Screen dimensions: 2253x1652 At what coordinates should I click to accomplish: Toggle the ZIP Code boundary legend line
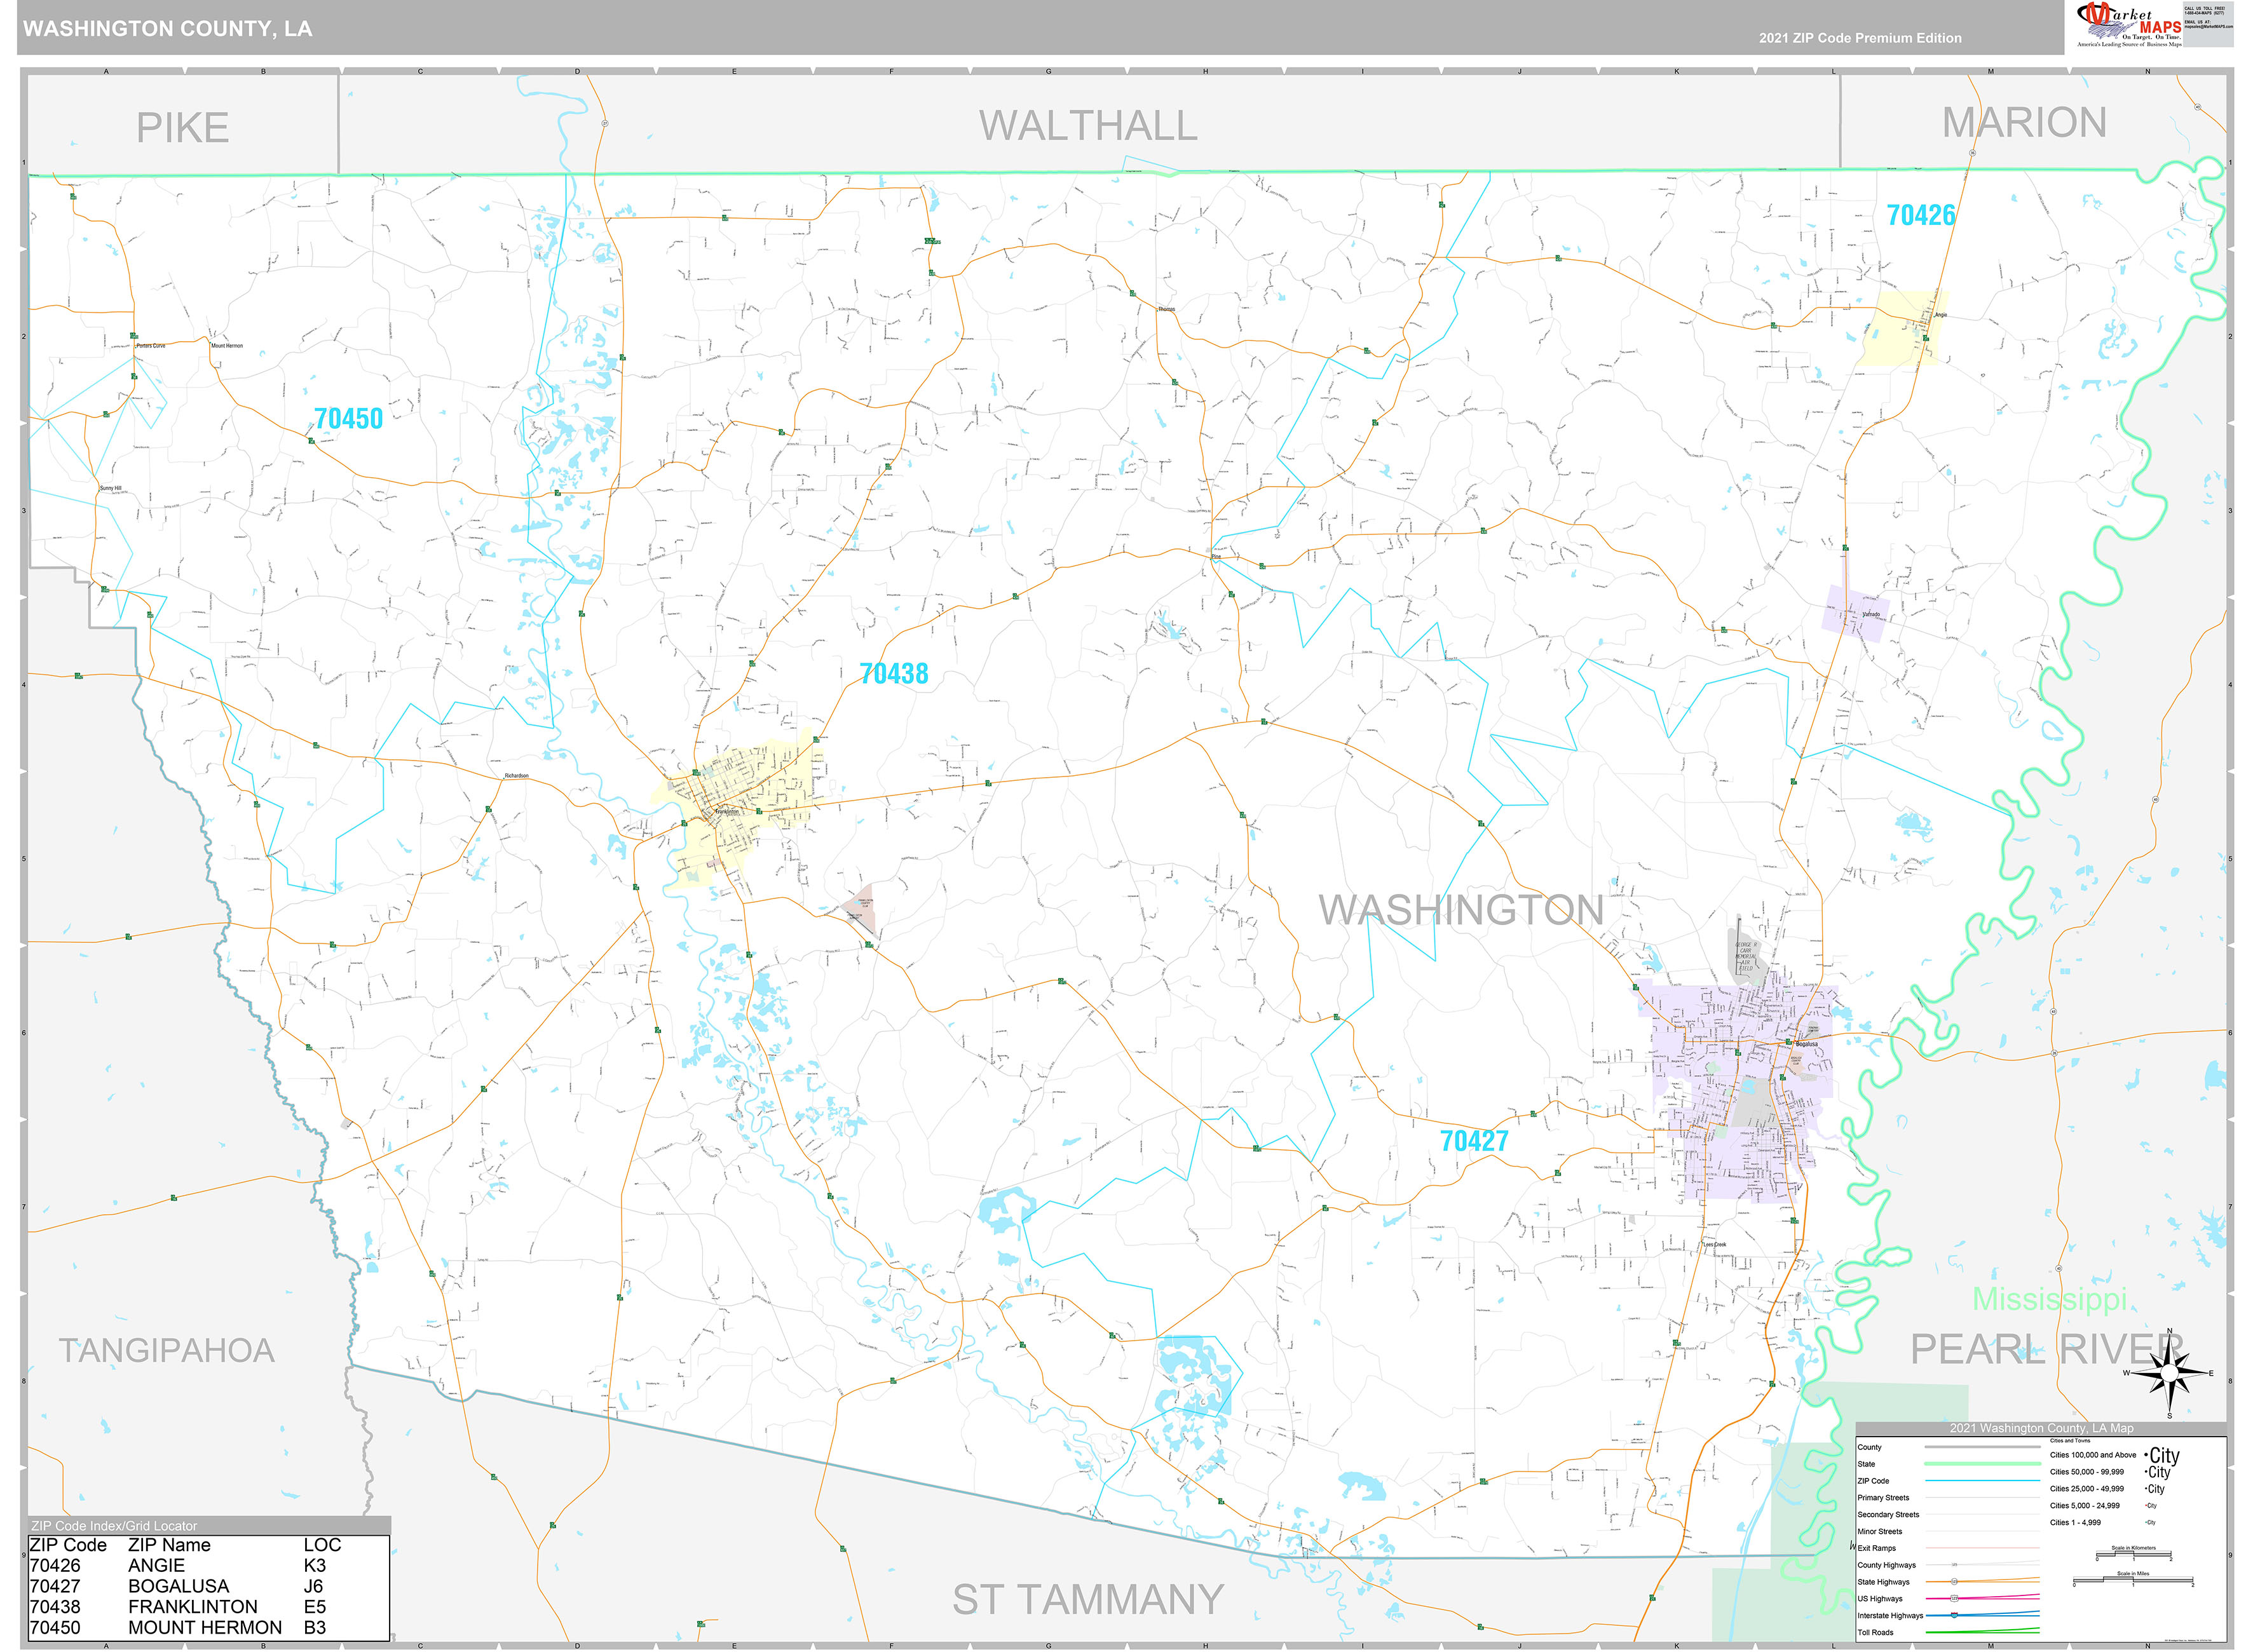(1982, 1480)
